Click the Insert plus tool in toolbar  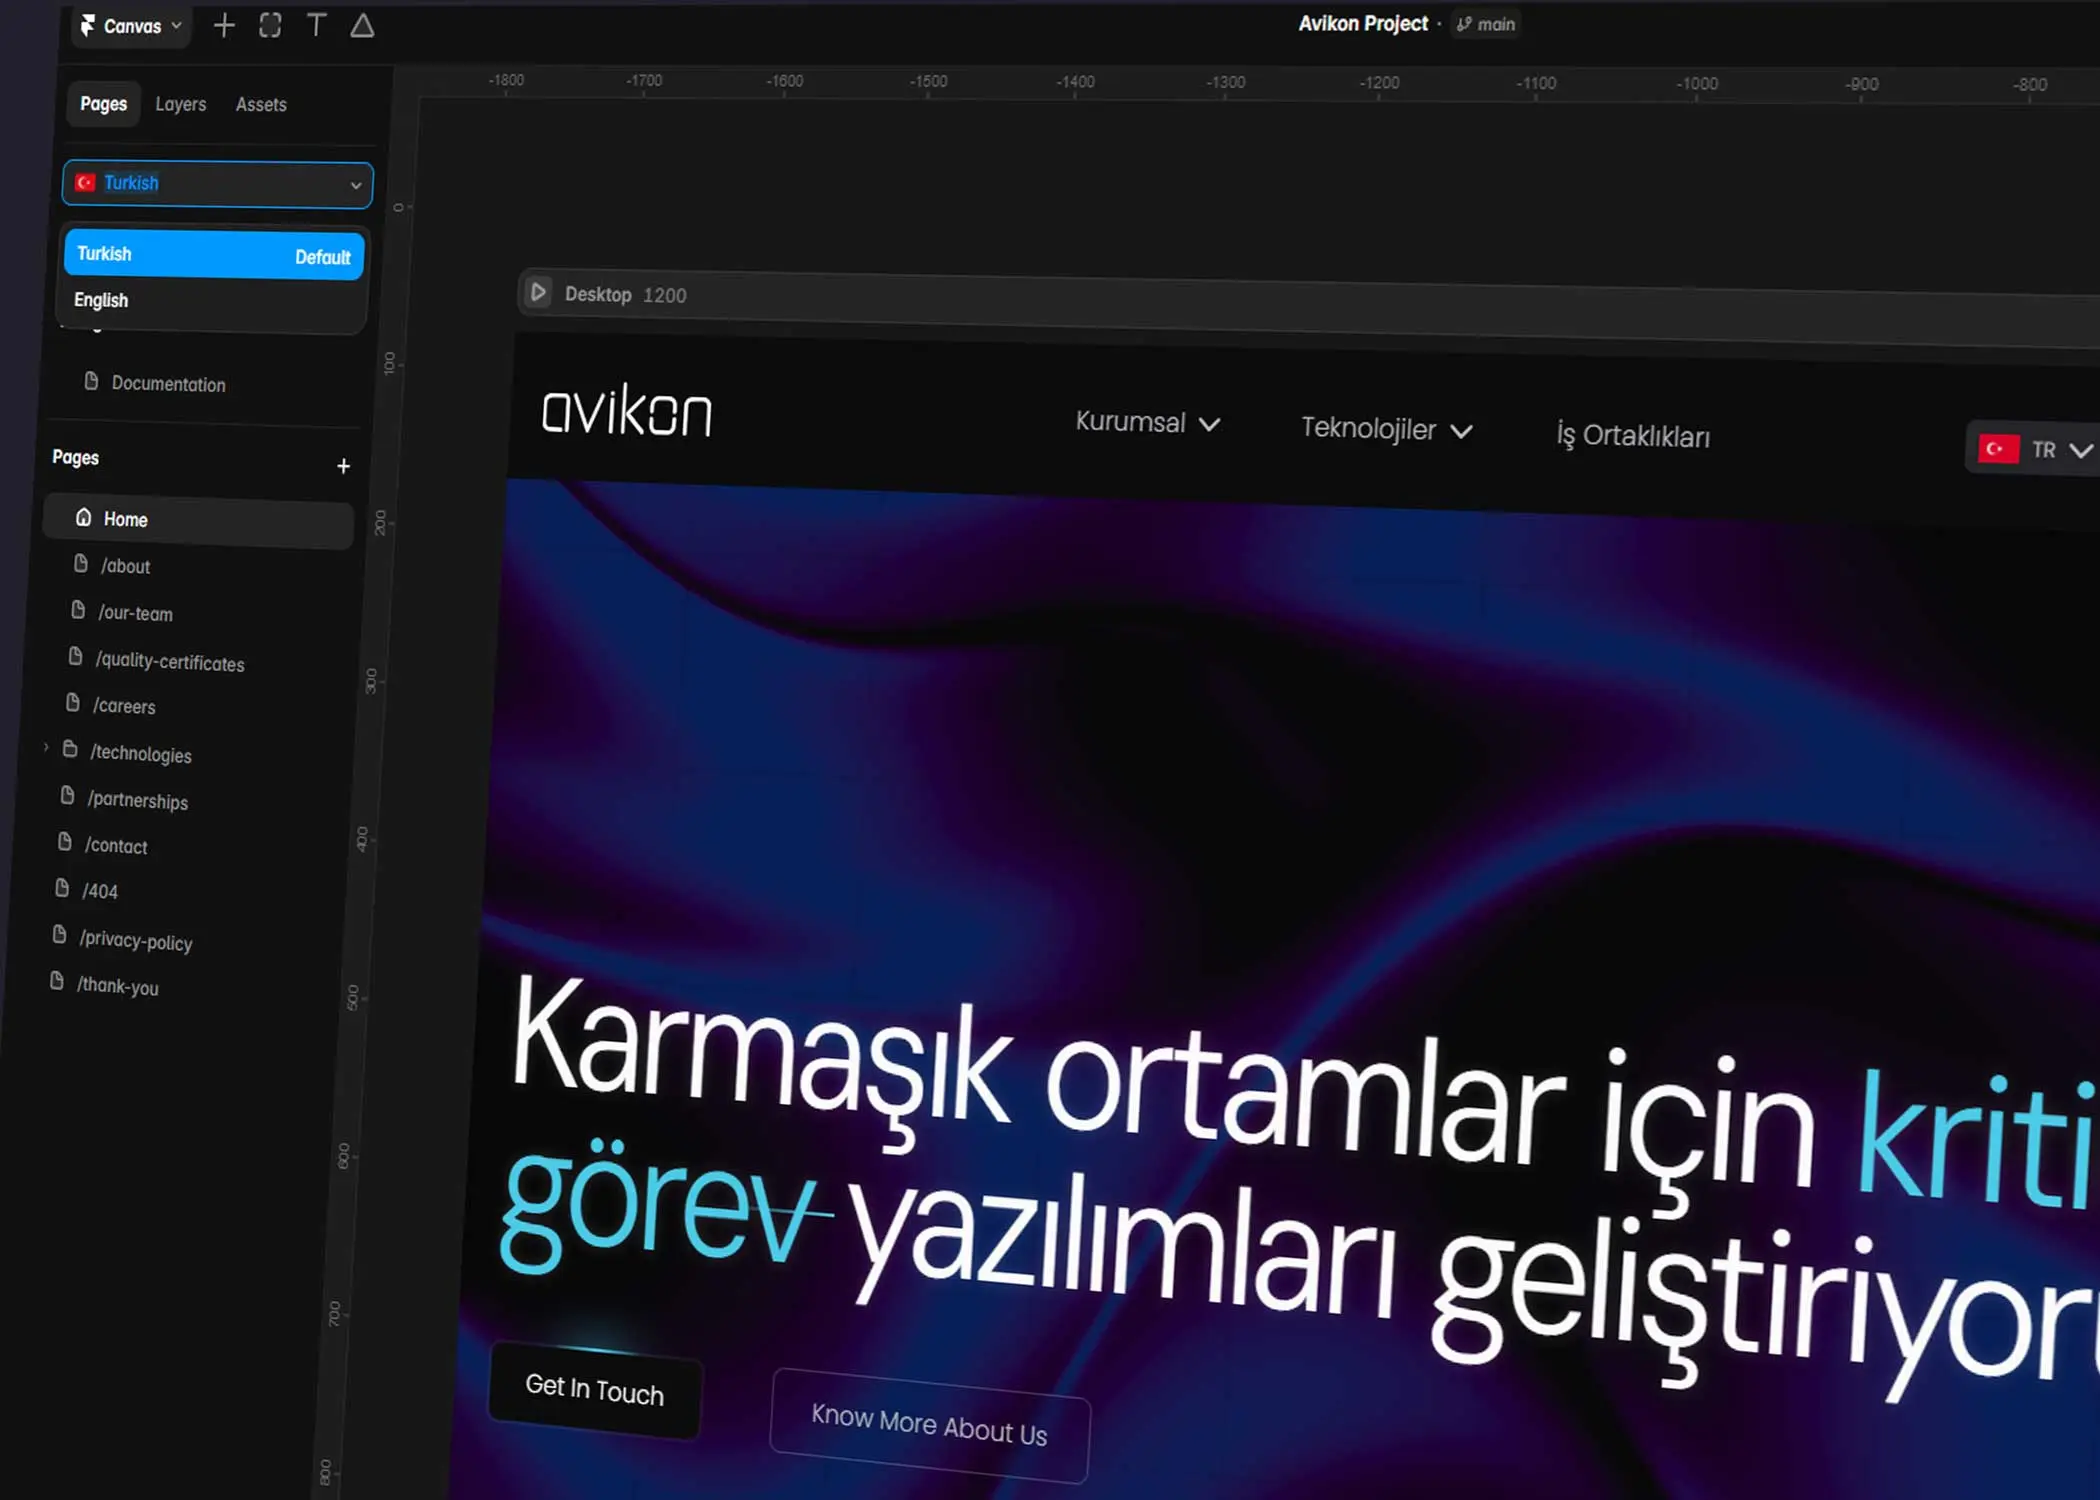tap(224, 25)
